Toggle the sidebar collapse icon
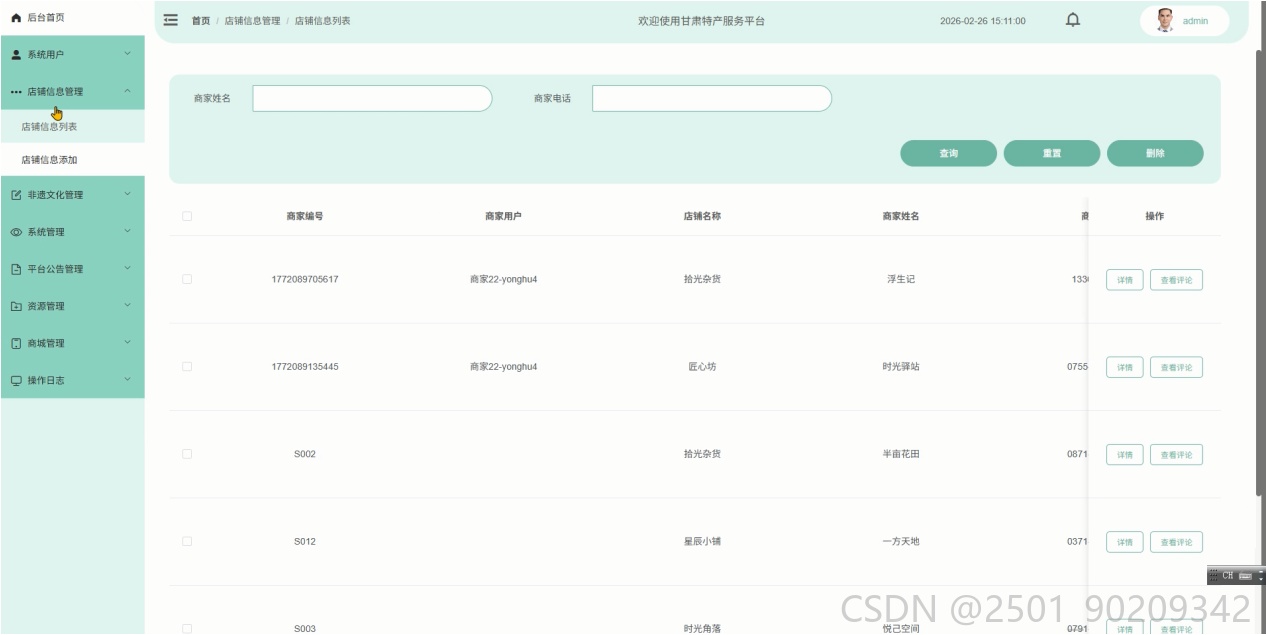Viewport: 1267px width, 635px height. 170,20
